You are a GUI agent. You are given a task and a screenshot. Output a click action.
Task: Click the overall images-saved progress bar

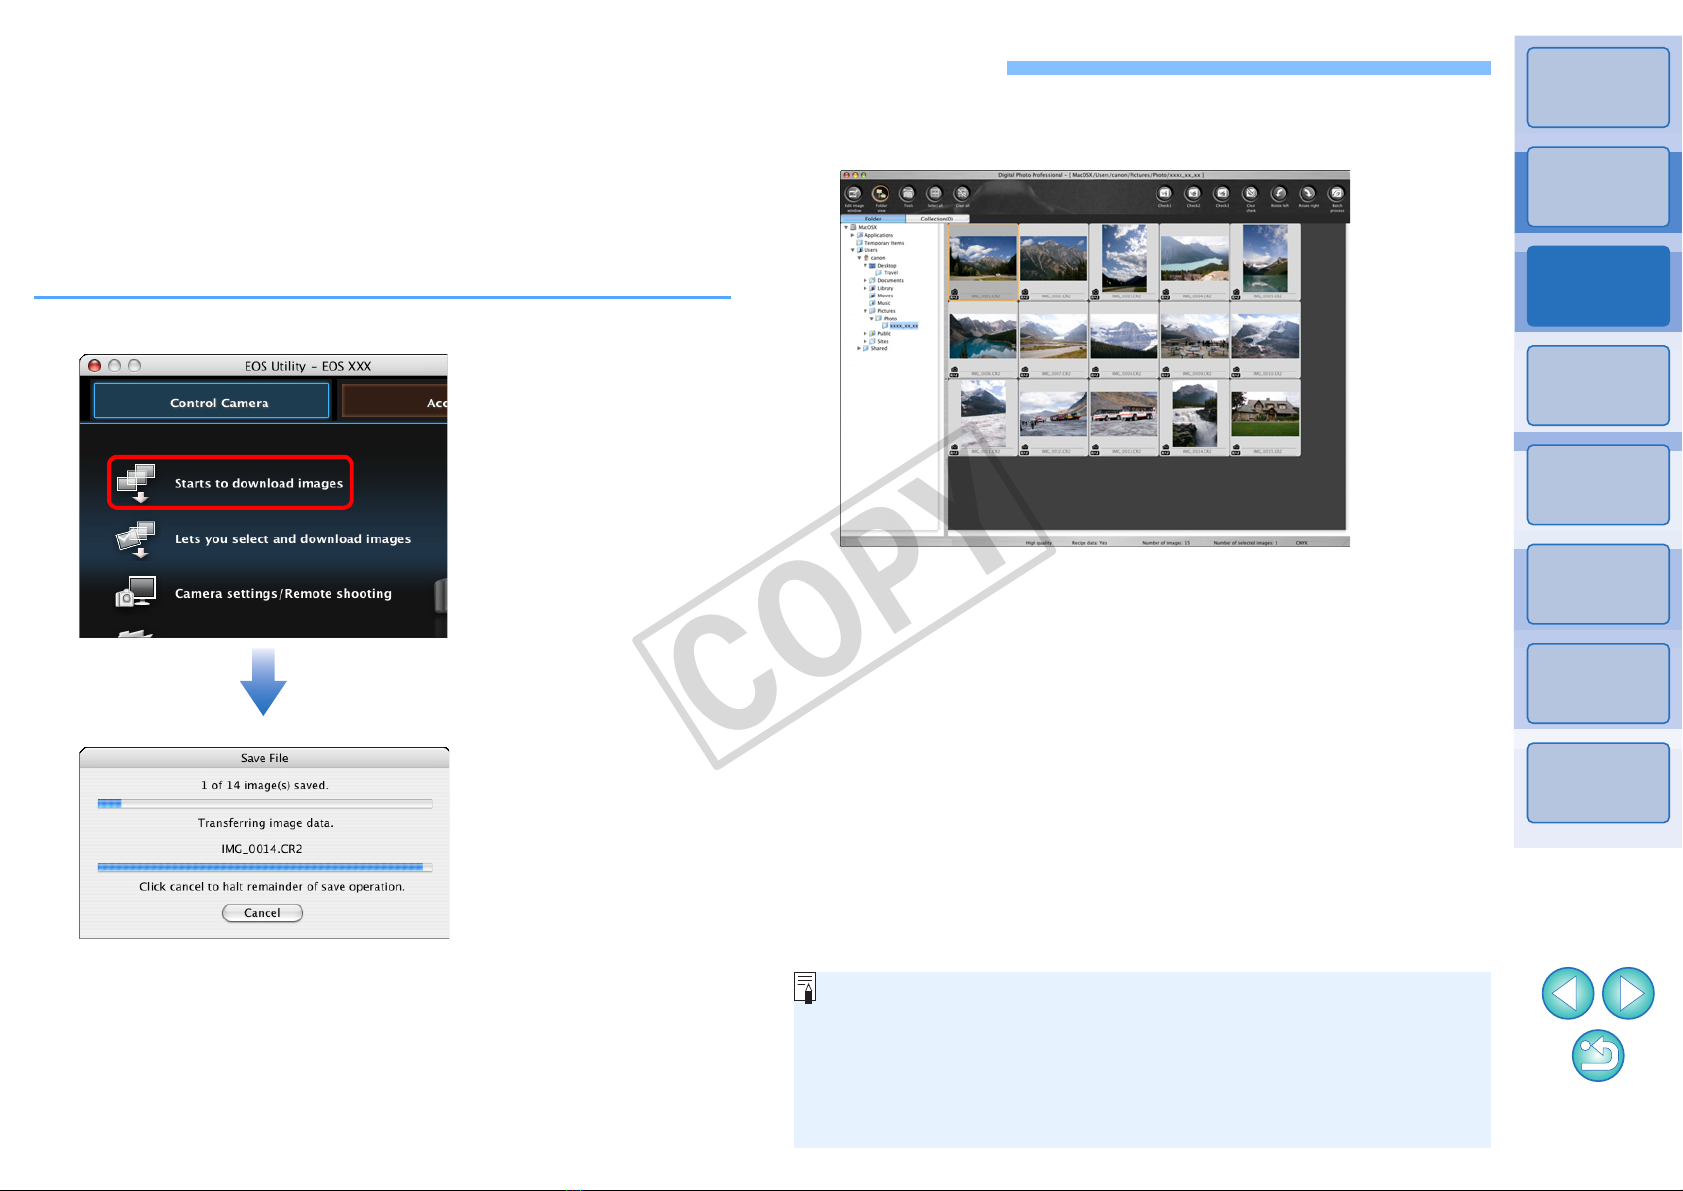coord(265,803)
